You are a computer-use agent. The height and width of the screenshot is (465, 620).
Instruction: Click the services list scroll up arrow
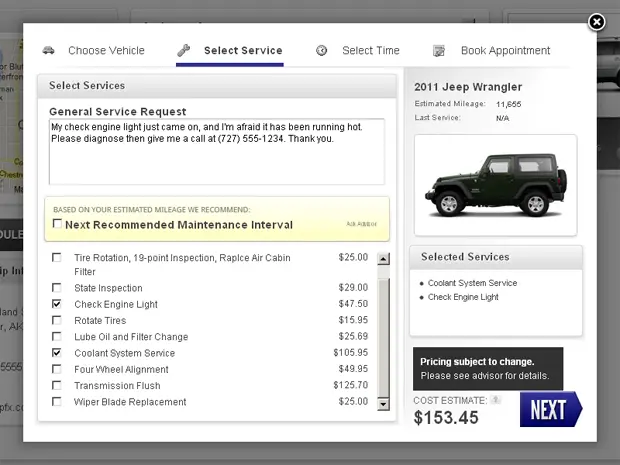[383, 259]
